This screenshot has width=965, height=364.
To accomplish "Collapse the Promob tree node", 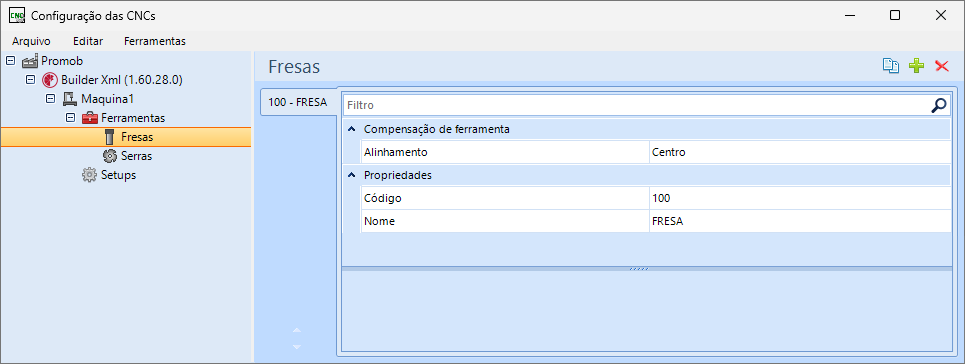I will 10,60.
